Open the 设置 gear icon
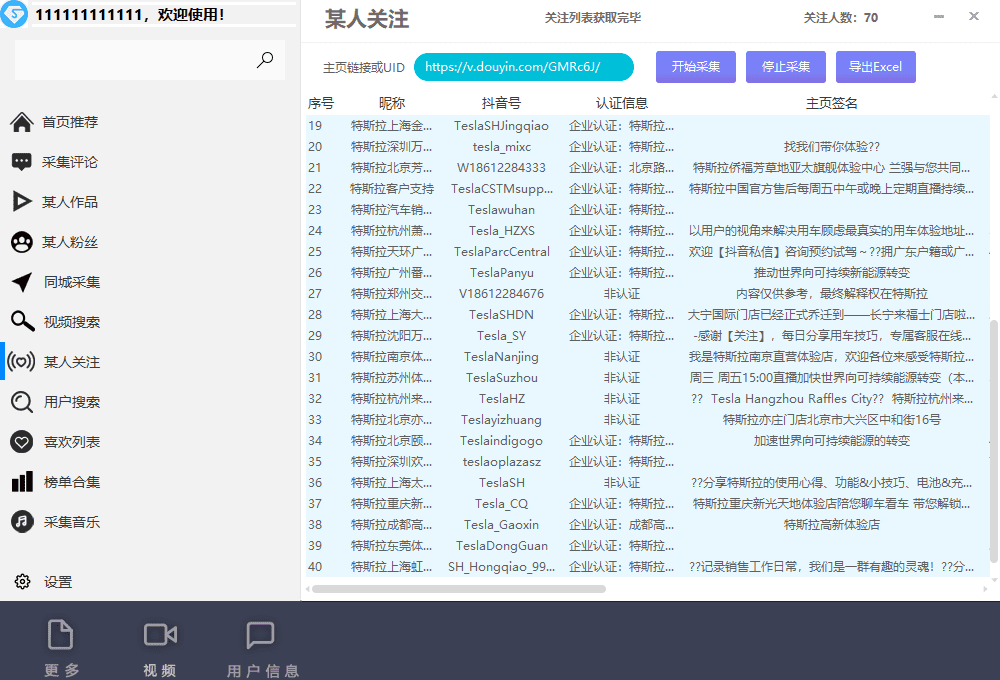Image resolution: width=1000 pixels, height=680 pixels. (22, 581)
